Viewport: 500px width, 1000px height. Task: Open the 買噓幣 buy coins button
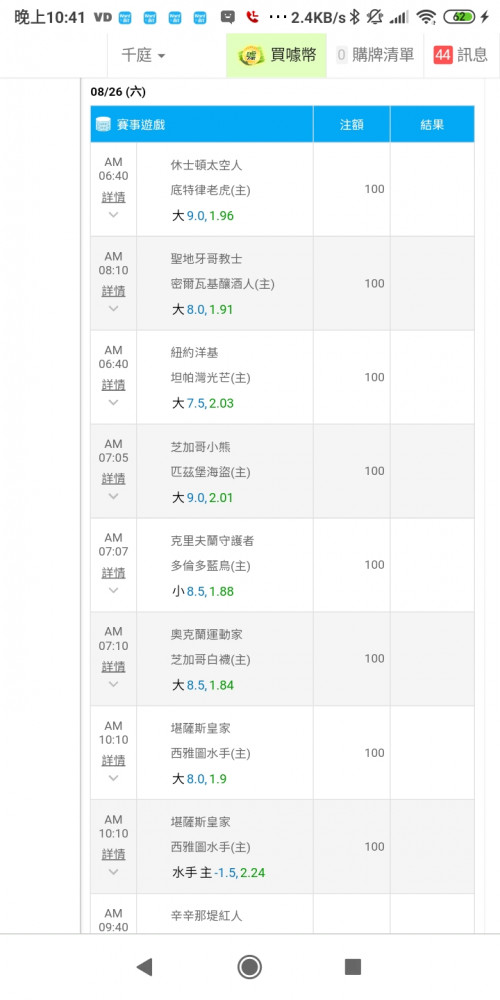tap(277, 55)
